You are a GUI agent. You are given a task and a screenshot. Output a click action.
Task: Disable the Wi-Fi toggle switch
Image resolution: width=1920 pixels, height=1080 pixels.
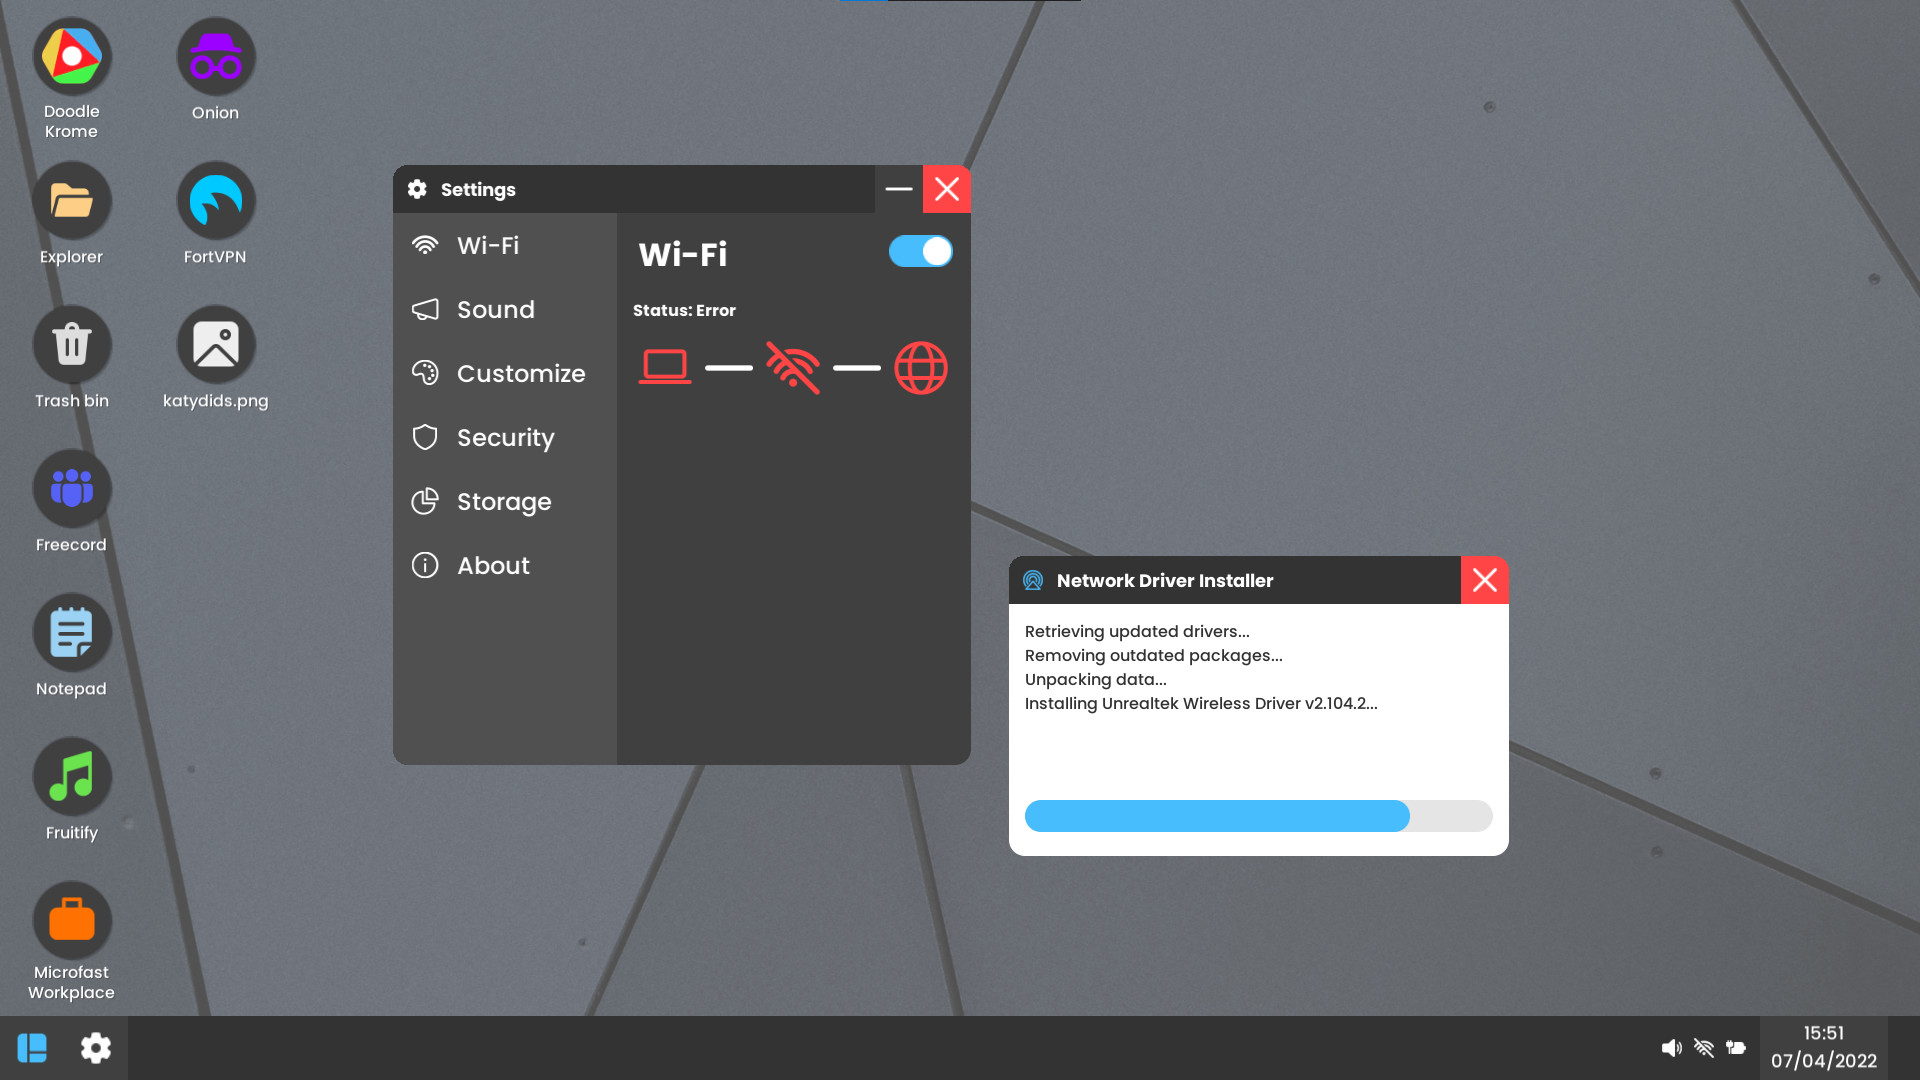(920, 251)
